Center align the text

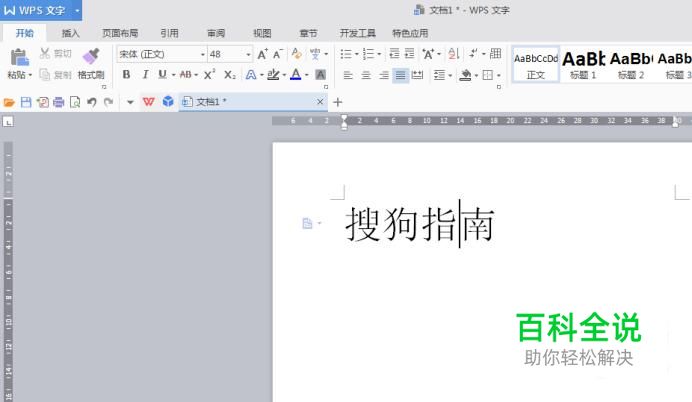(366, 75)
